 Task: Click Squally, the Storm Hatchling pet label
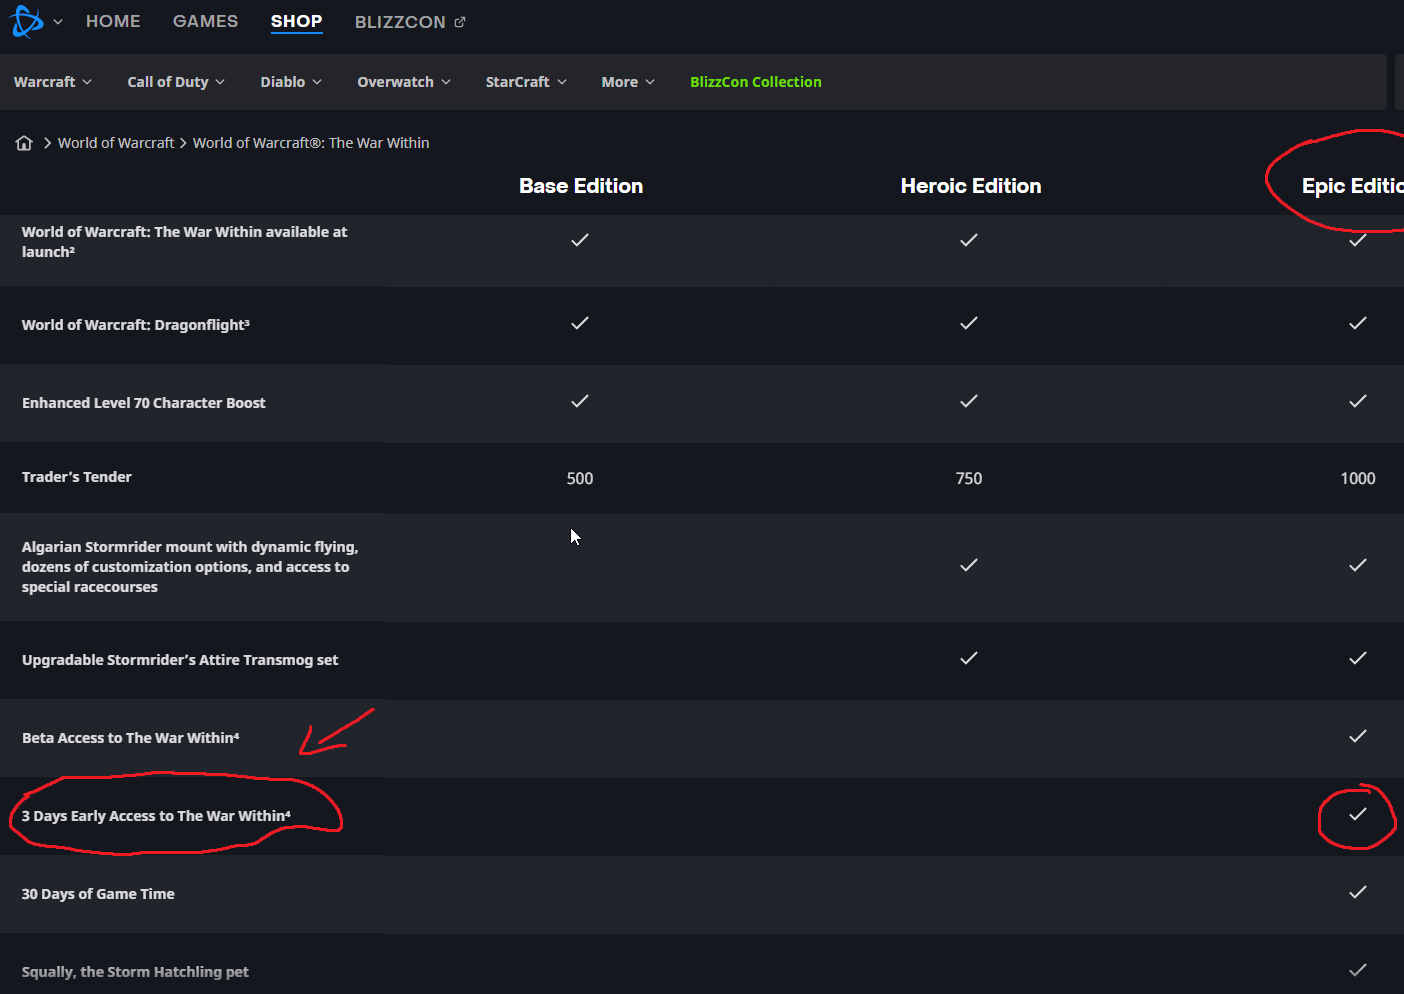tap(135, 972)
